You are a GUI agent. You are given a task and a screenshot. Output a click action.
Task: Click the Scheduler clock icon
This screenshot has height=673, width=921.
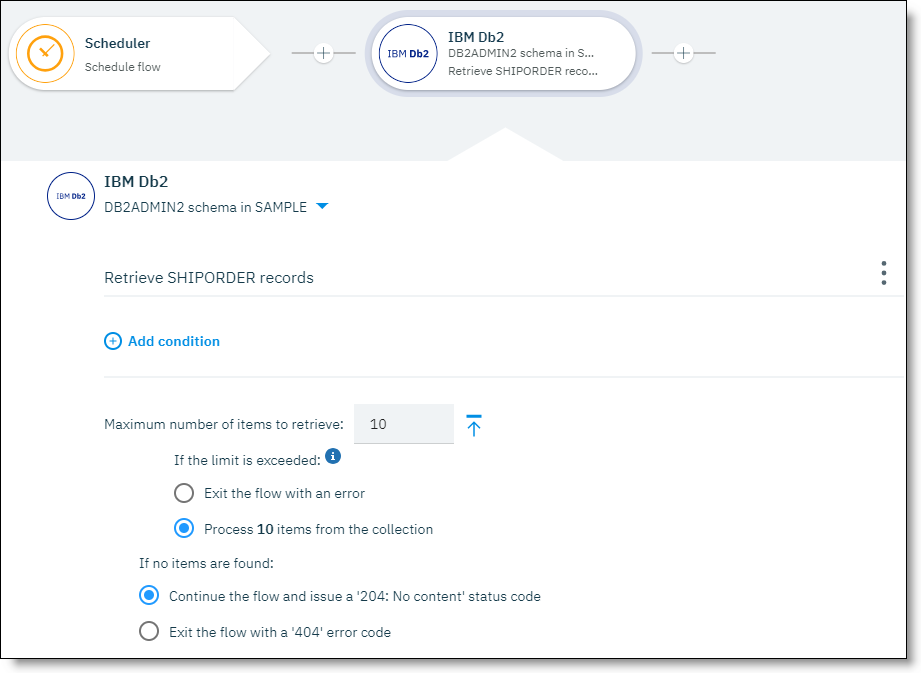click(x=45, y=53)
